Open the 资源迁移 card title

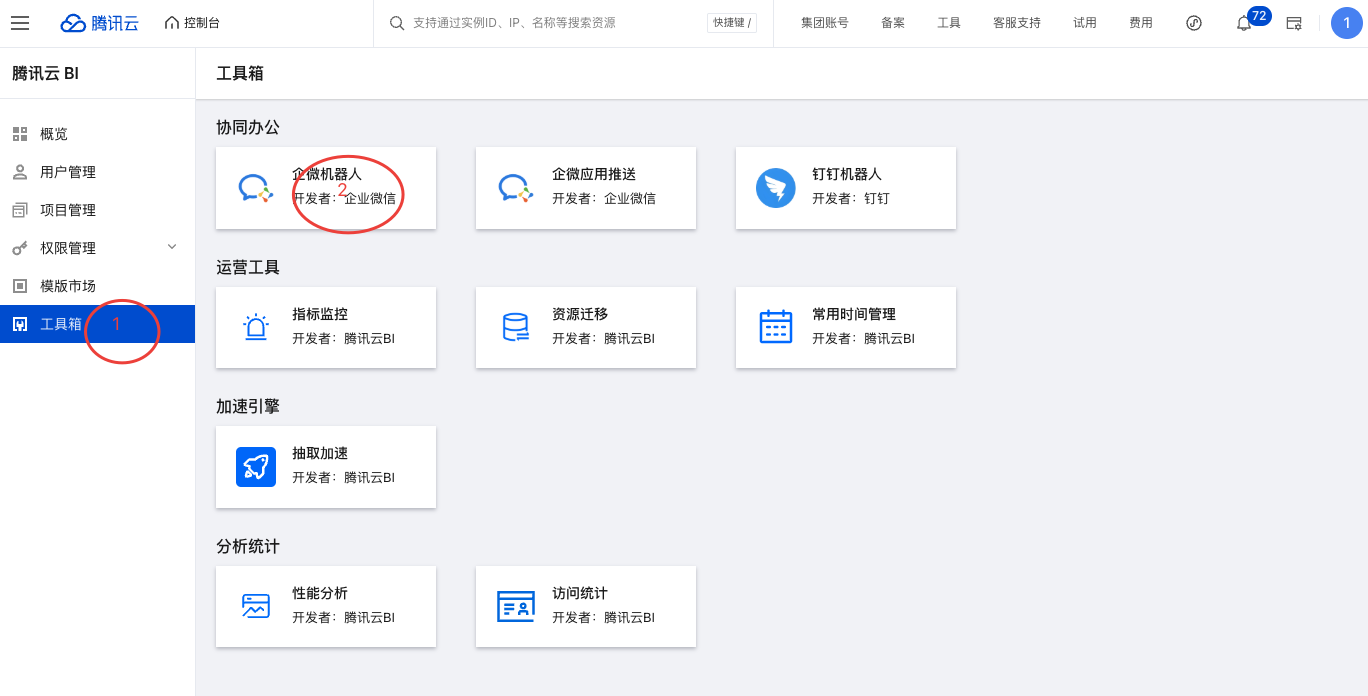[580, 314]
